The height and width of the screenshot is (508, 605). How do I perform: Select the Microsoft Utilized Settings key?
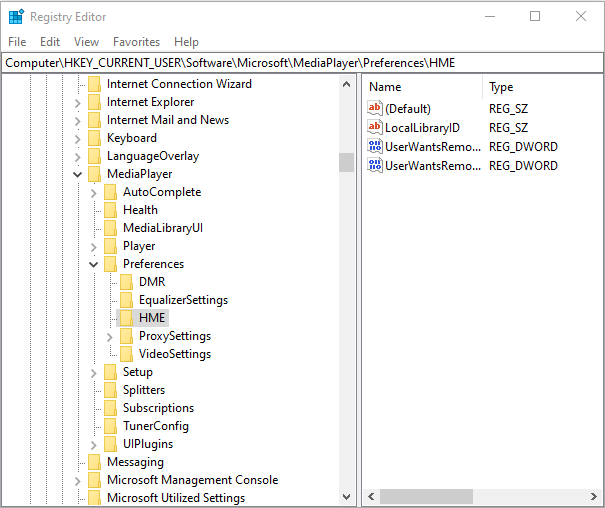(x=176, y=498)
